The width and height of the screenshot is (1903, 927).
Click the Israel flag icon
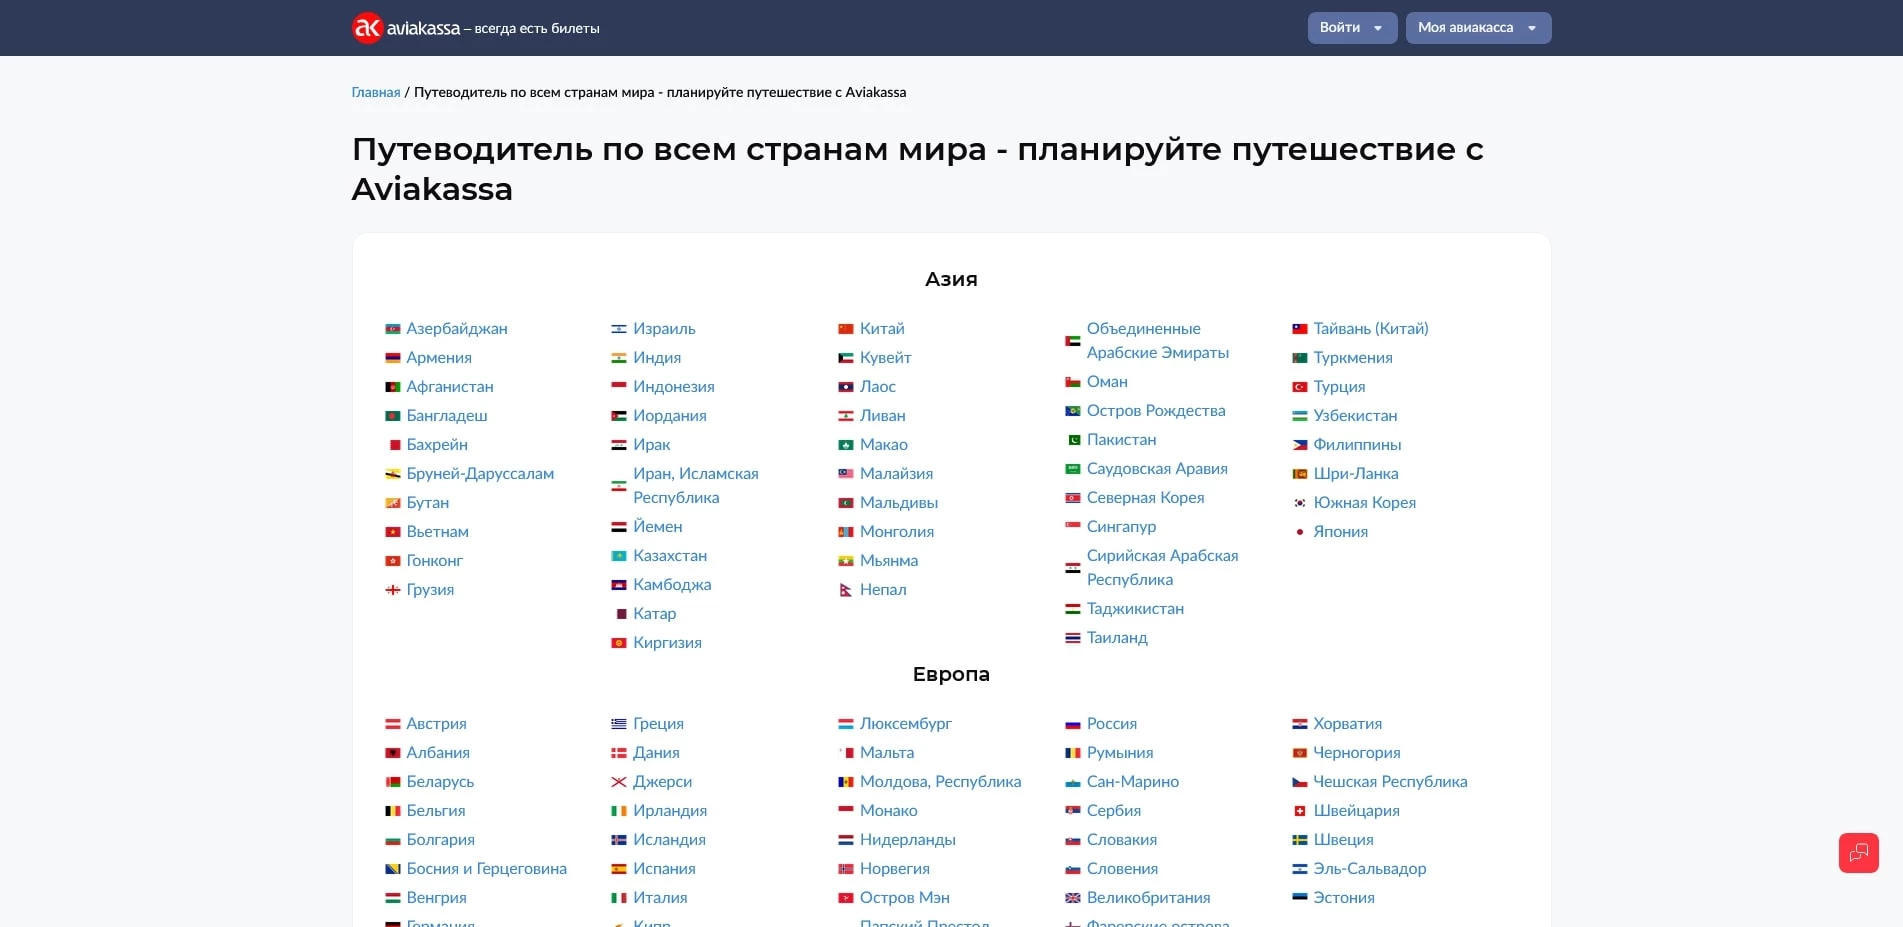click(x=619, y=328)
